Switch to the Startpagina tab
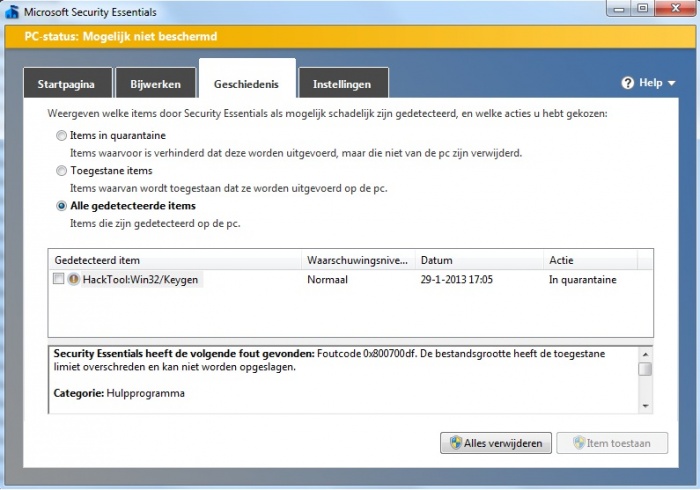This screenshot has width=700, height=490. pyautogui.click(x=68, y=83)
